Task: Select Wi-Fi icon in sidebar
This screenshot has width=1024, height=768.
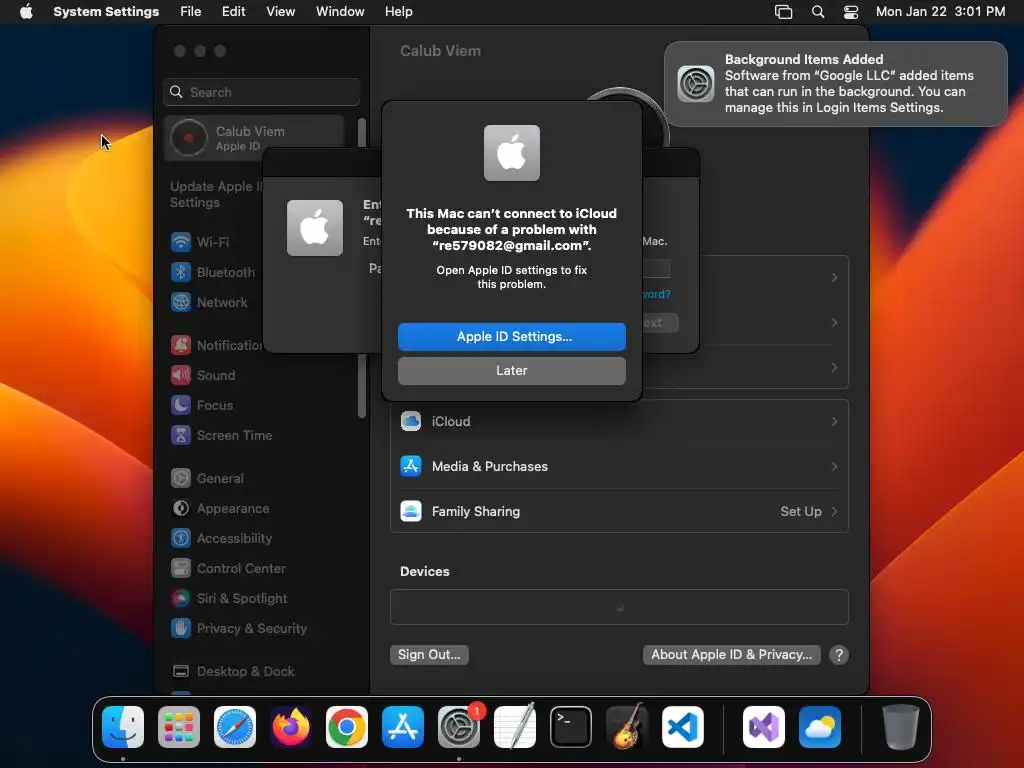Action: pos(181,242)
